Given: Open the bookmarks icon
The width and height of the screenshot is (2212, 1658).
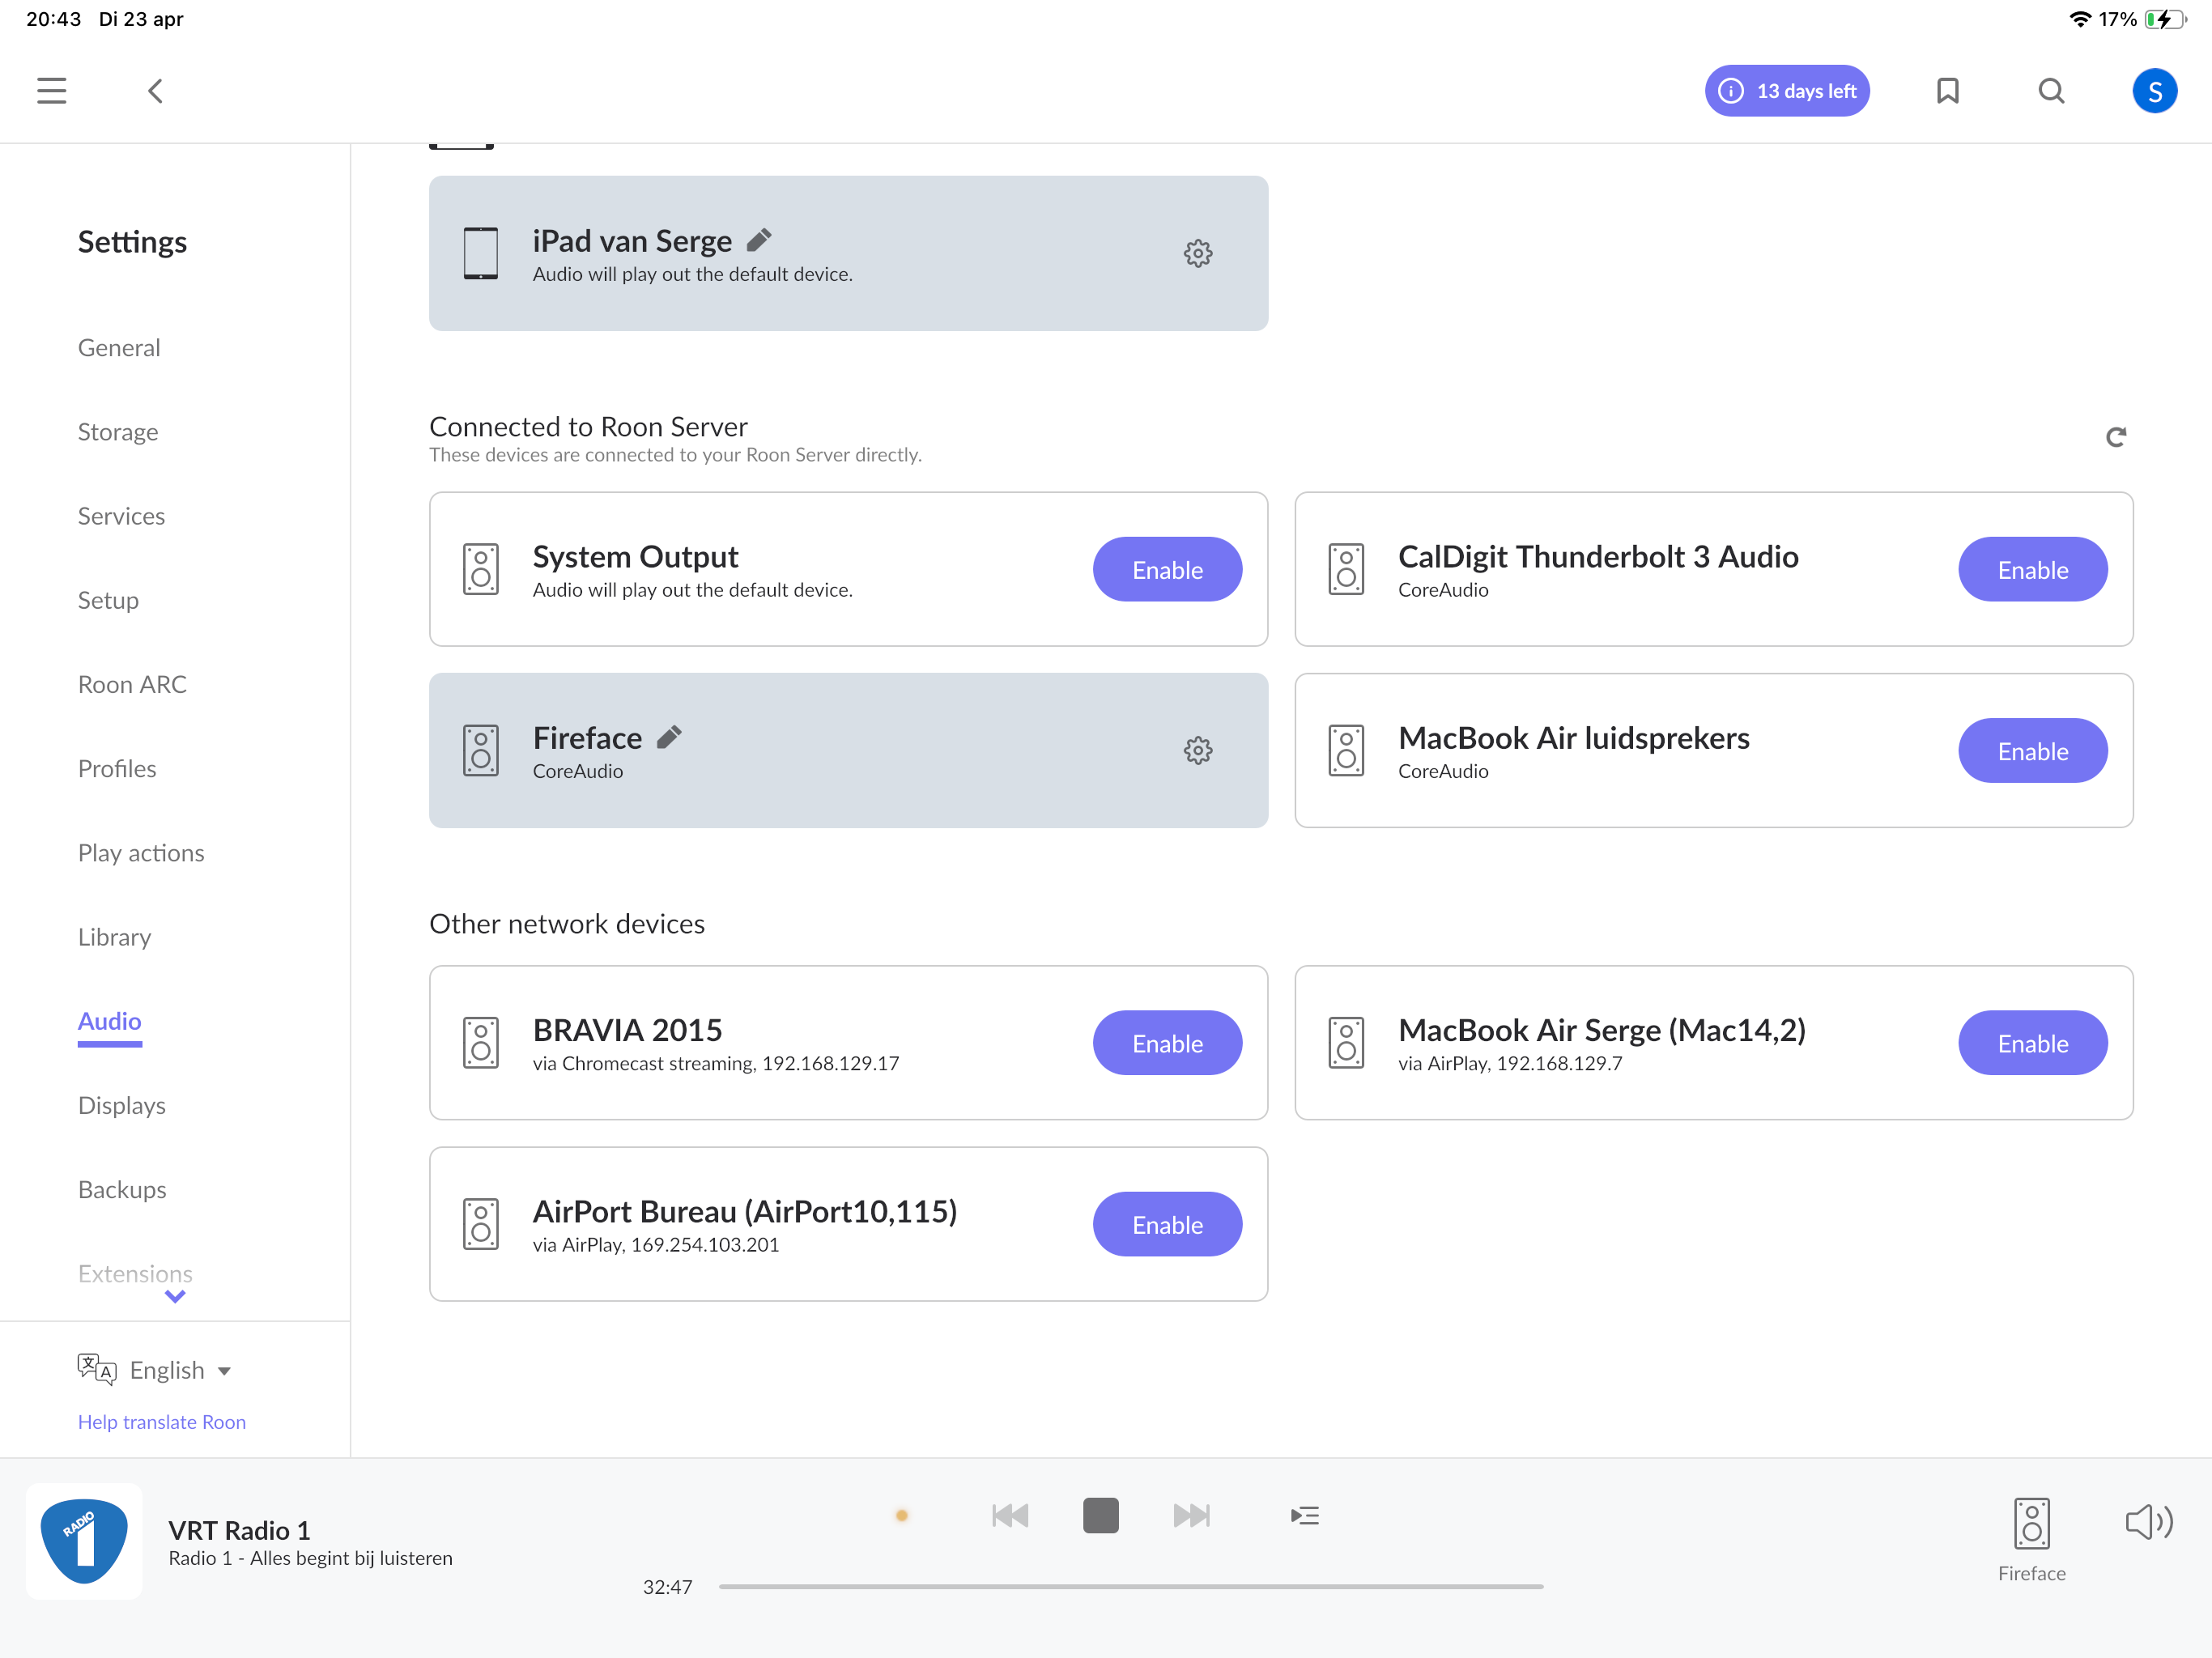Looking at the screenshot, I should pyautogui.click(x=1947, y=91).
